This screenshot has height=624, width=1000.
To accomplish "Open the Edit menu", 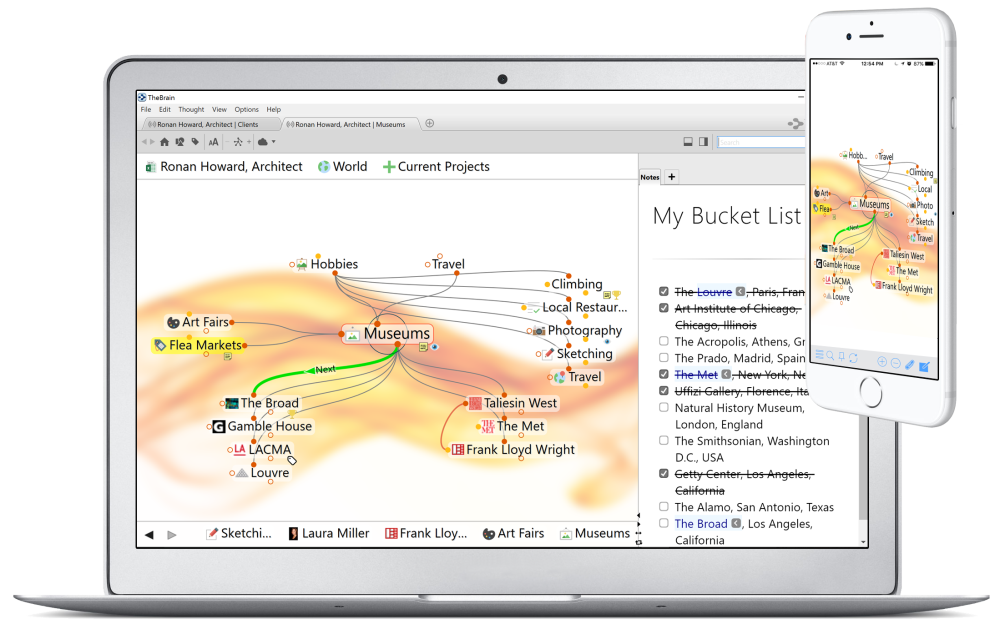I will [x=165, y=109].
